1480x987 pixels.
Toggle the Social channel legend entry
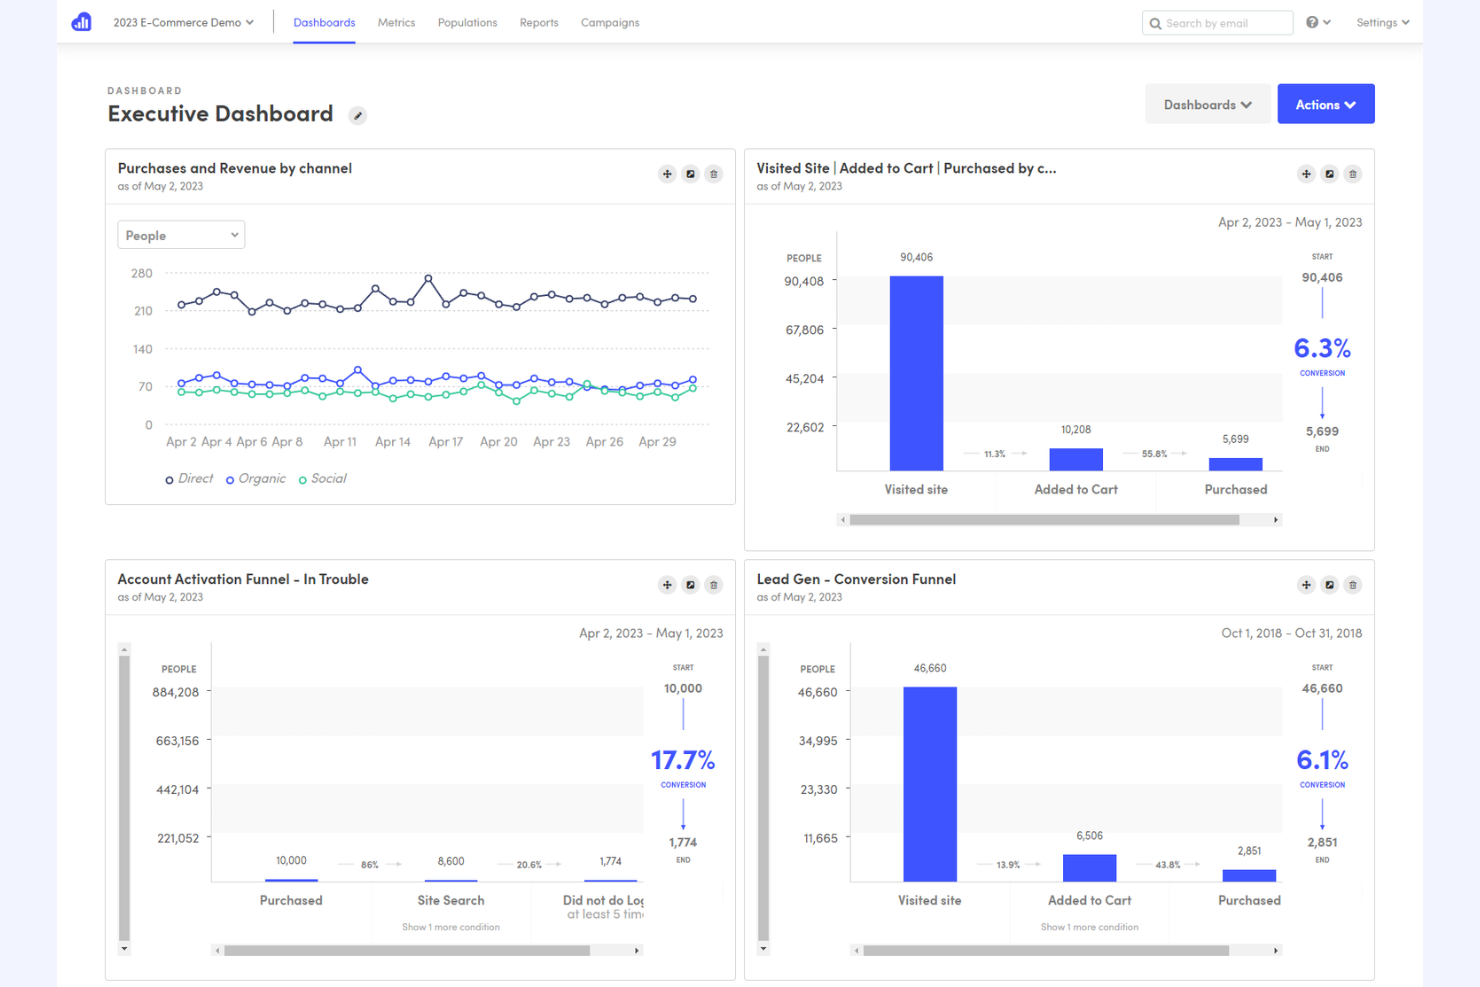[322, 478]
